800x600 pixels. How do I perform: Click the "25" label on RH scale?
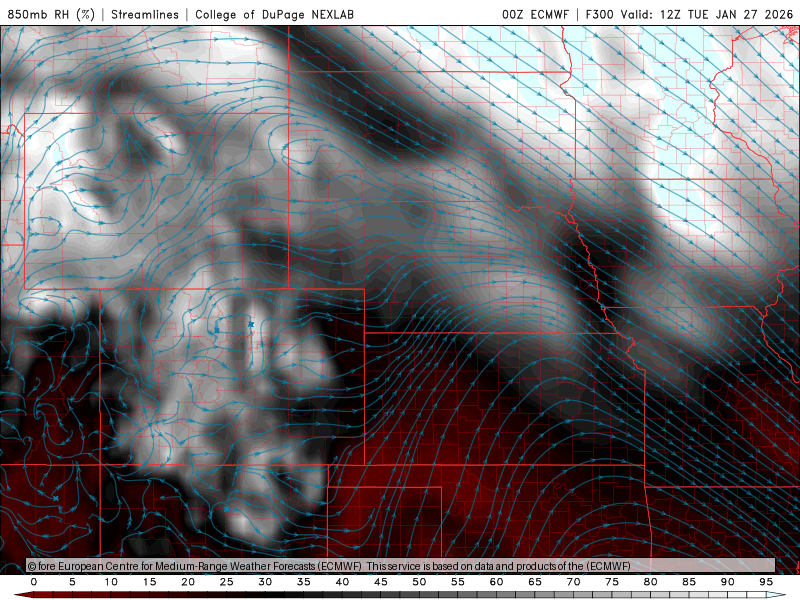tap(226, 582)
